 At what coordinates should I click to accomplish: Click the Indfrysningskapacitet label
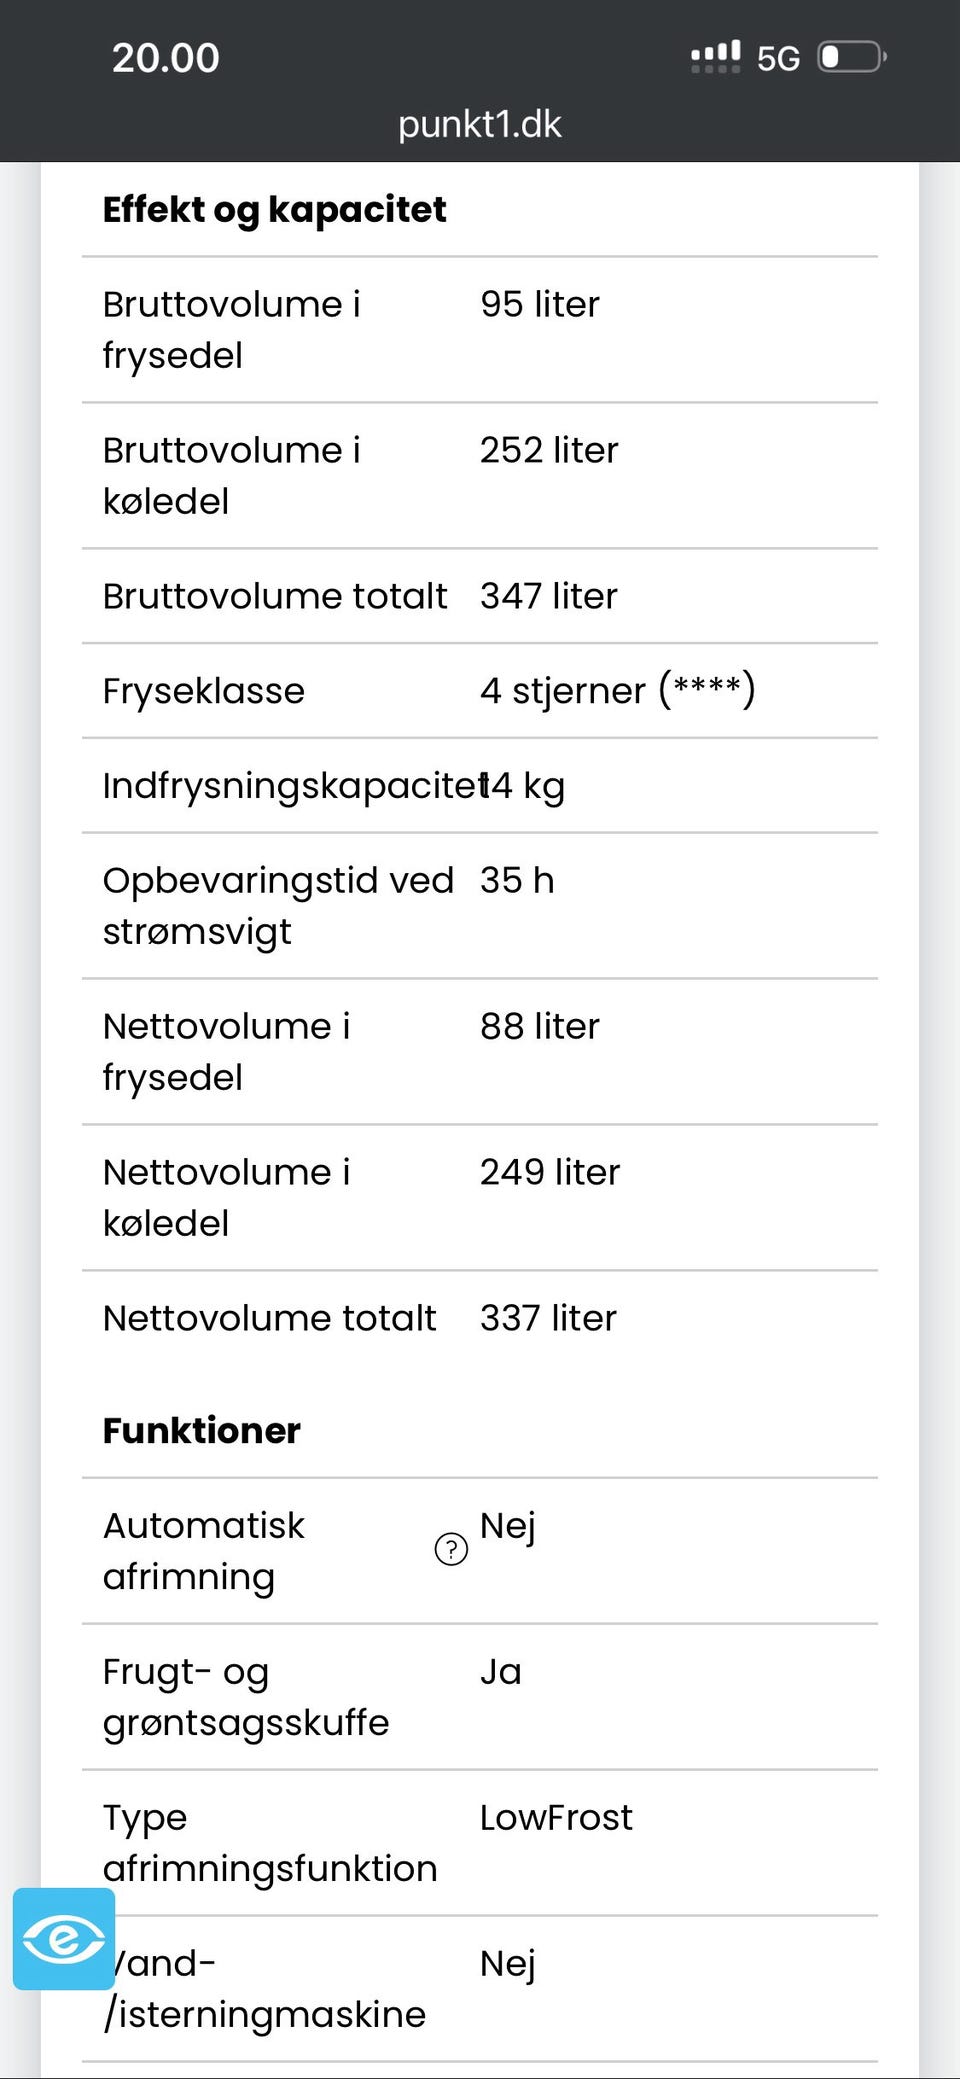pyautogui.click(x=290, y=786)
